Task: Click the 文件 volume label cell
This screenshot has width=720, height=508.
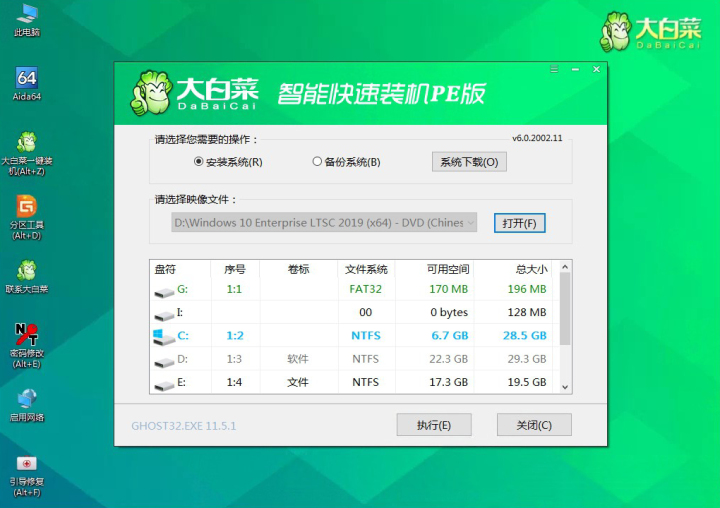Action: (x=298, y=382)
